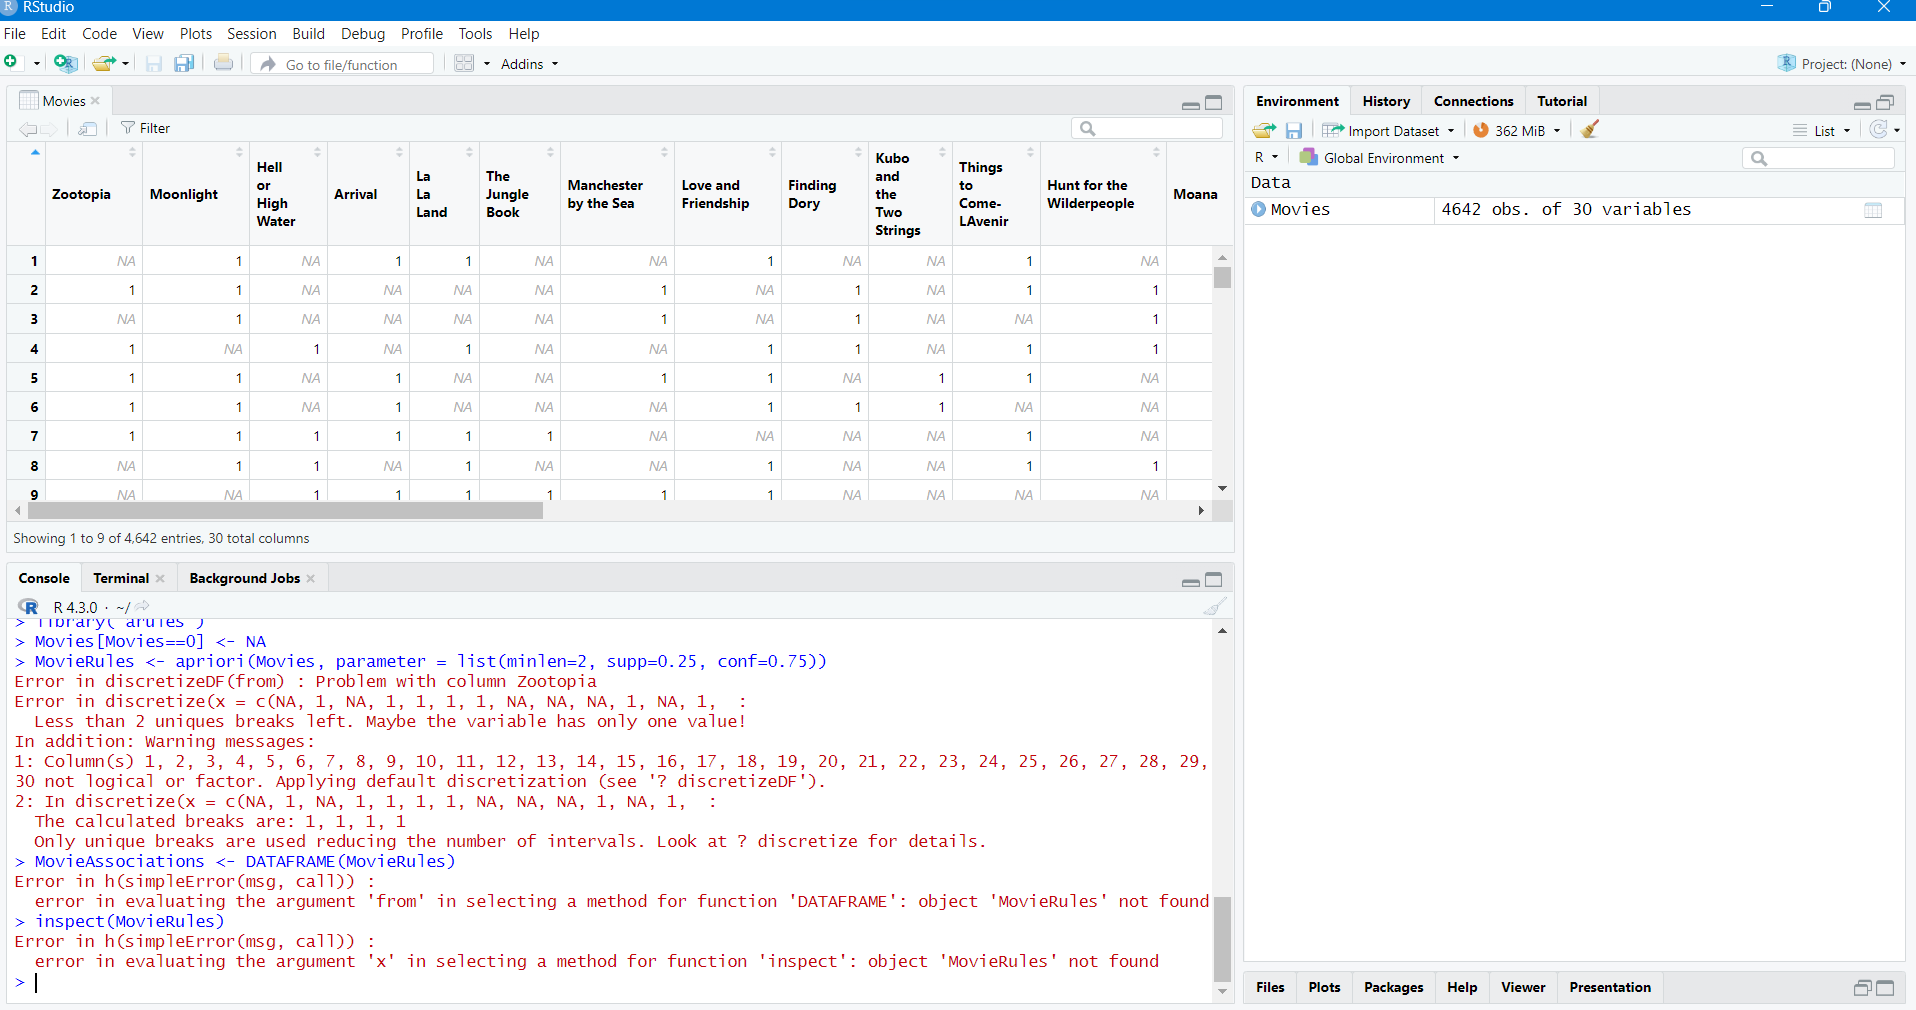Screen dimensions: 1916x1010
Task: Switch to the Packages tab
Action: coord(1393,987)
